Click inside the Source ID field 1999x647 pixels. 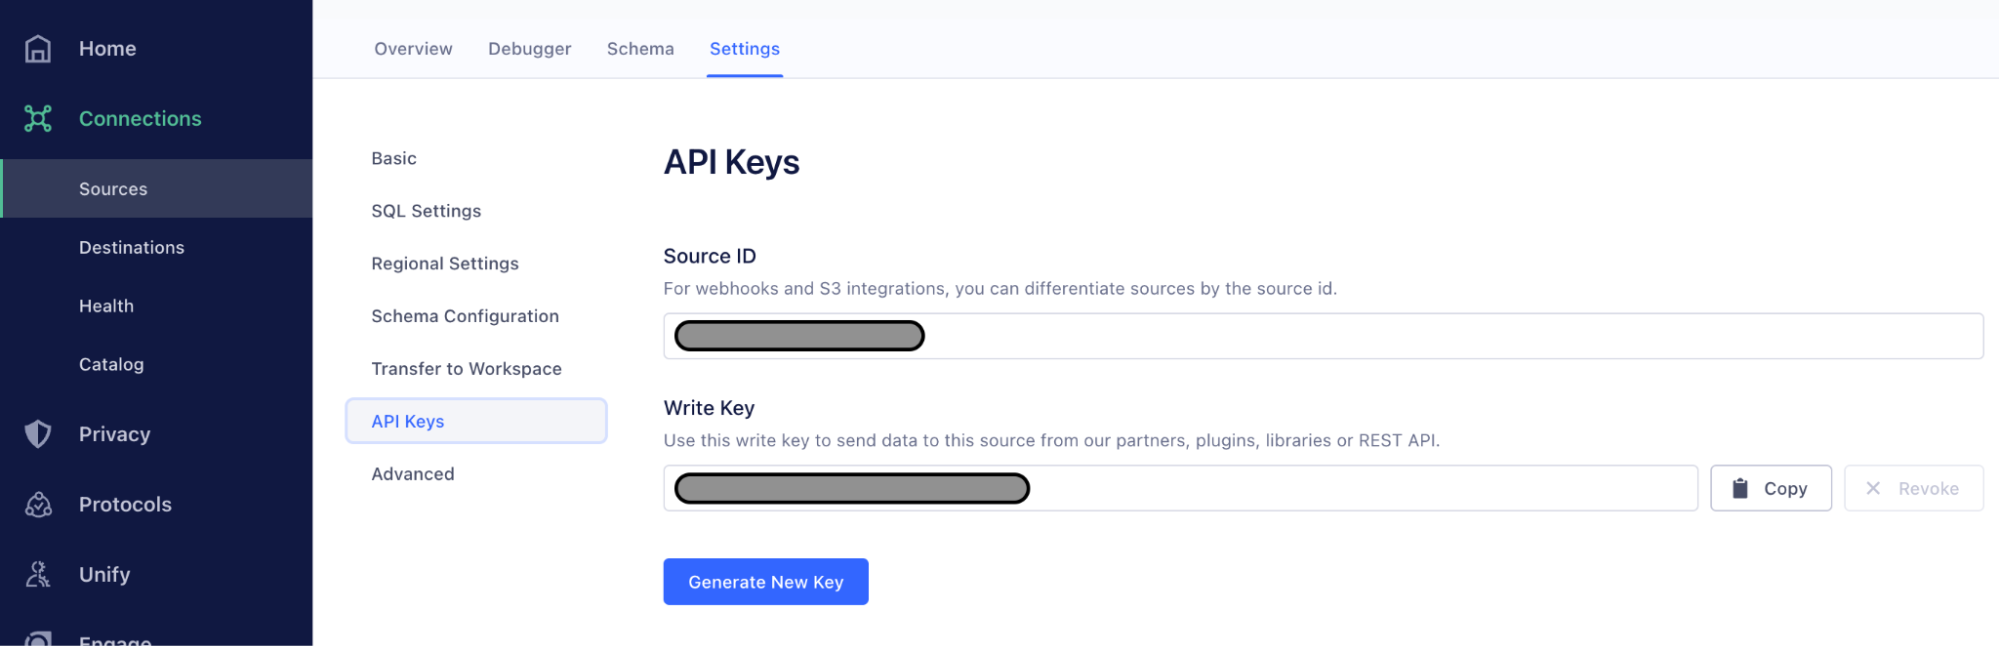point(1200,335)
